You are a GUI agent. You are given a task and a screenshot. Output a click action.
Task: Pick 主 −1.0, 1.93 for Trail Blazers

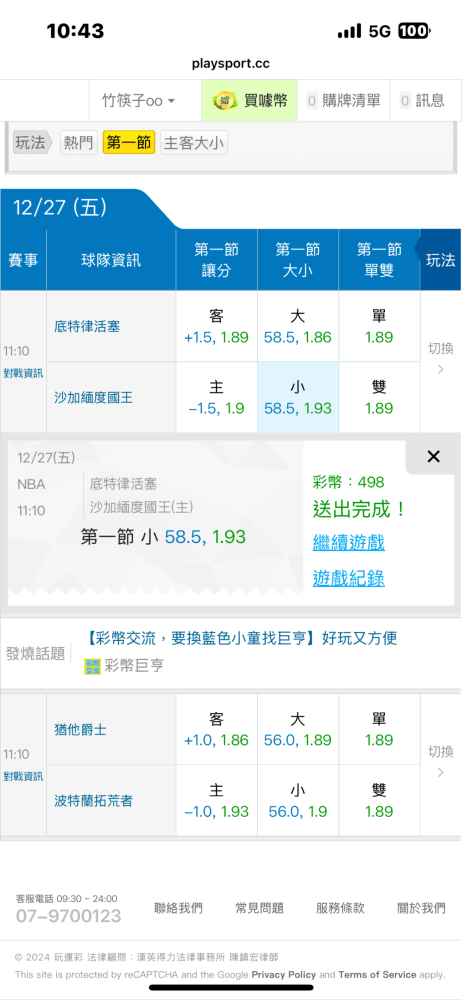coord(216,801)
